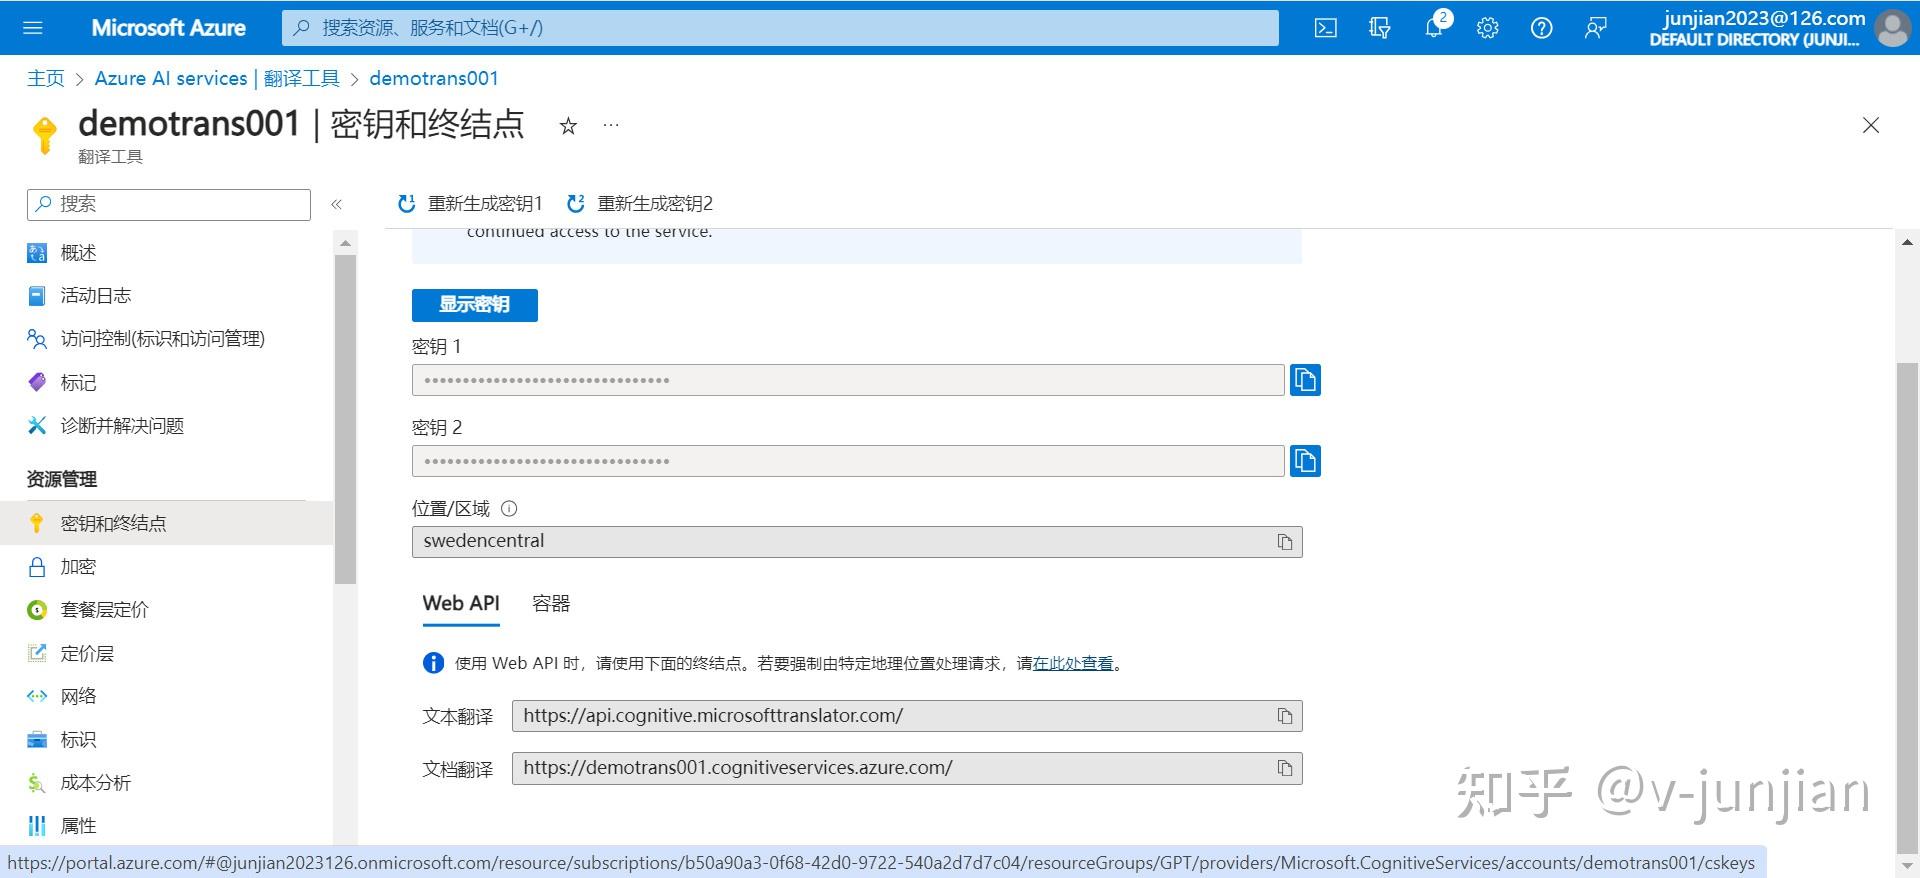Copy the swedencentral region value
This screenshot has width=1920, height=878.
point(1285,542)
